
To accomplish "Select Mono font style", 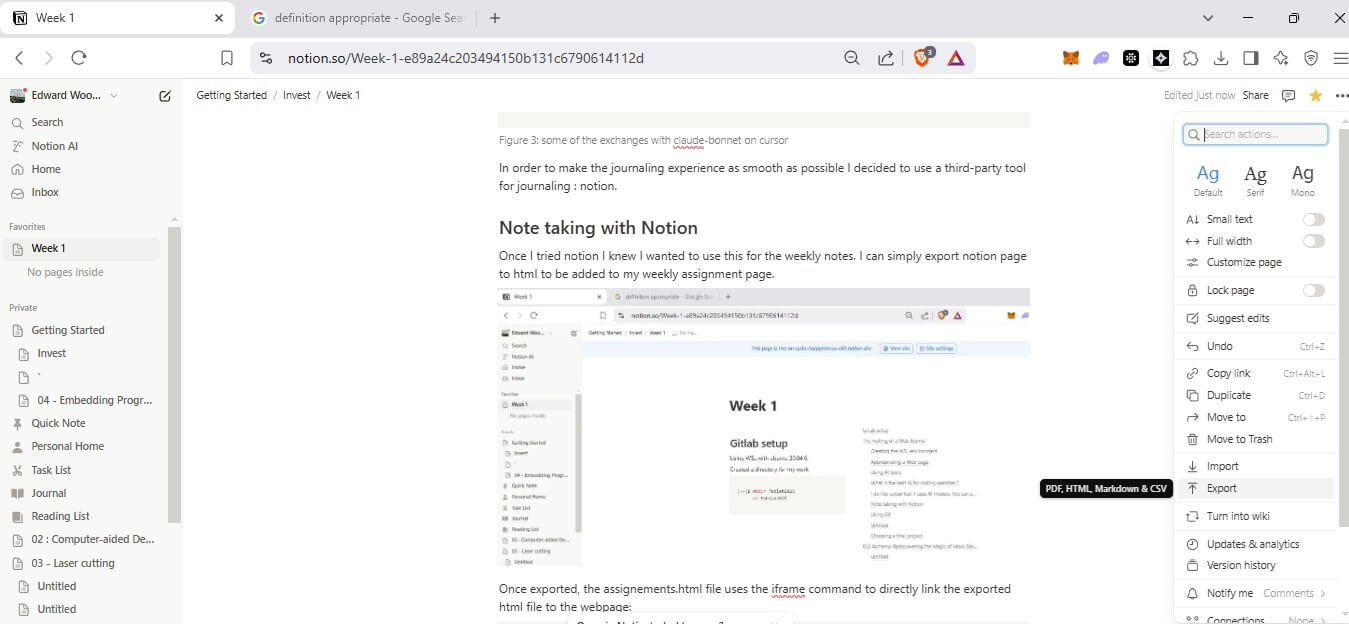I will tap(1302, 180).
